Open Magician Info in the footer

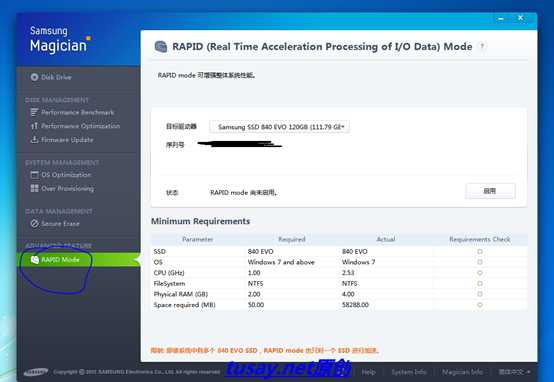coord(462,372)
